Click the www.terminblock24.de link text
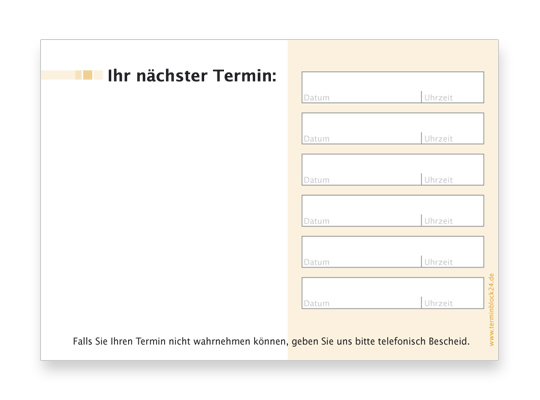Image resolution: width=540 pixels, height=400 pixels. click(x=491, y=310)
